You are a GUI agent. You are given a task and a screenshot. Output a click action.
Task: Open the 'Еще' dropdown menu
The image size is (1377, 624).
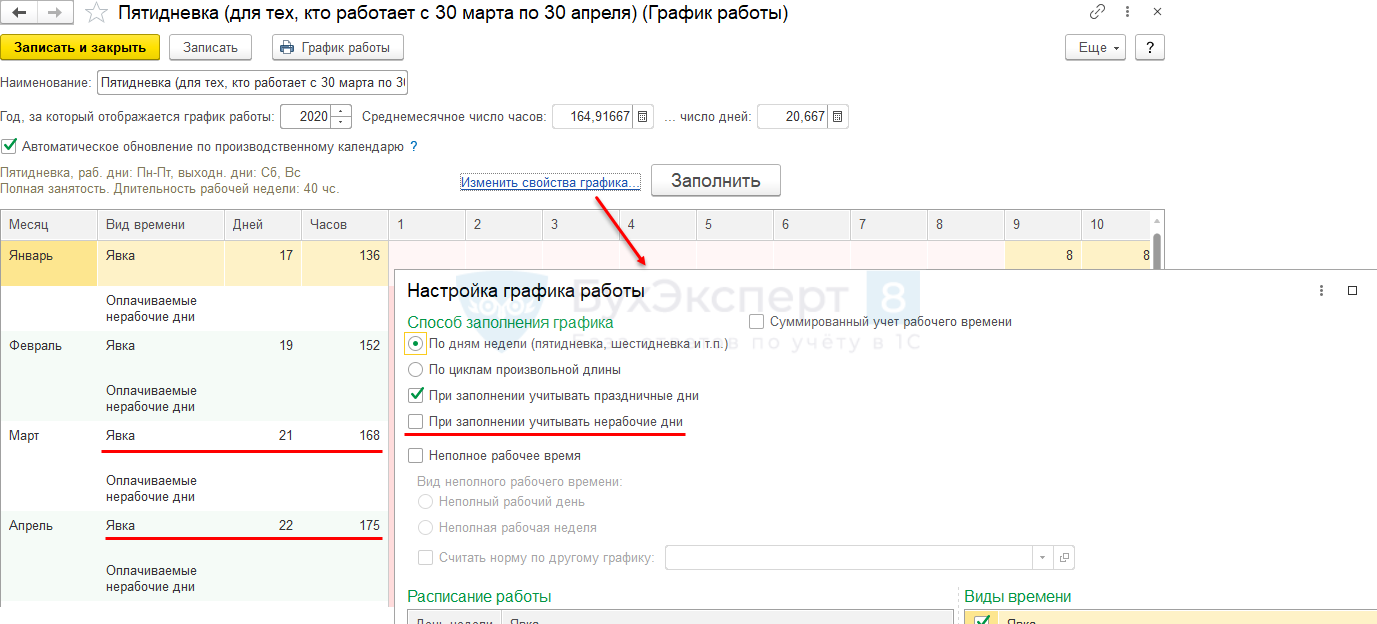click(1097, 47)
